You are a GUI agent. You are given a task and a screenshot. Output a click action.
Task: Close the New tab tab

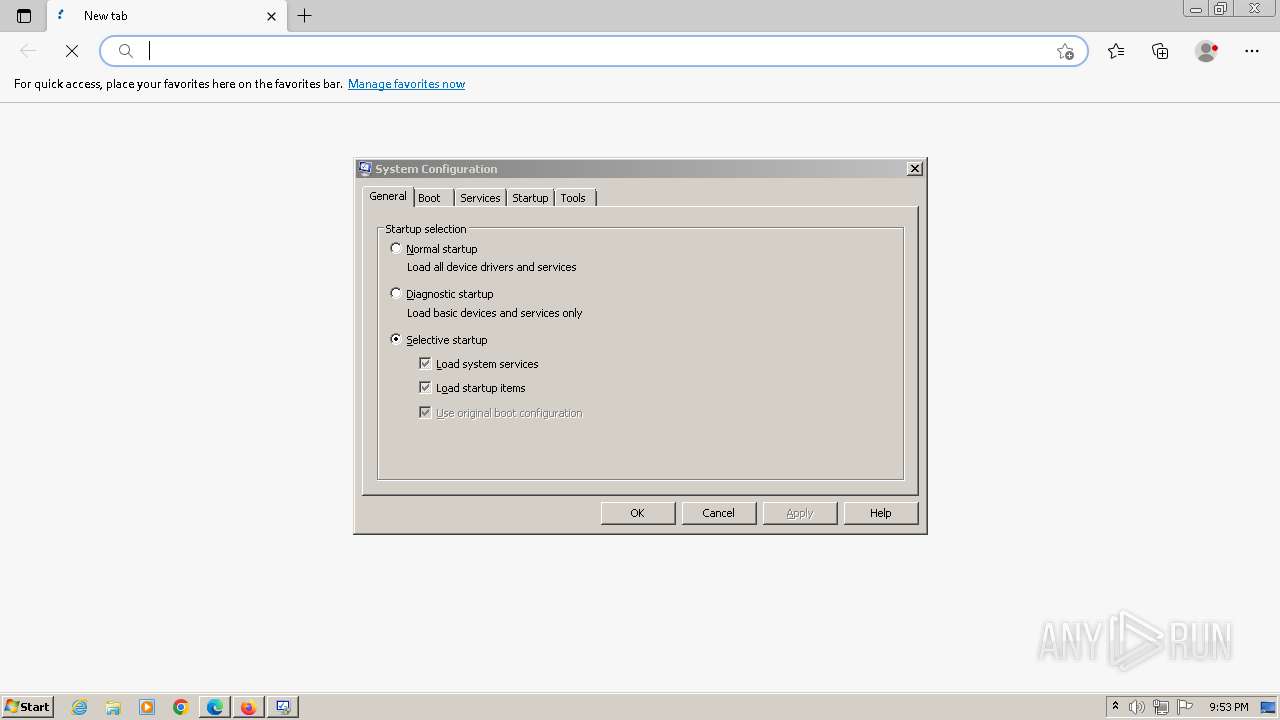click(x=271, y=16)
